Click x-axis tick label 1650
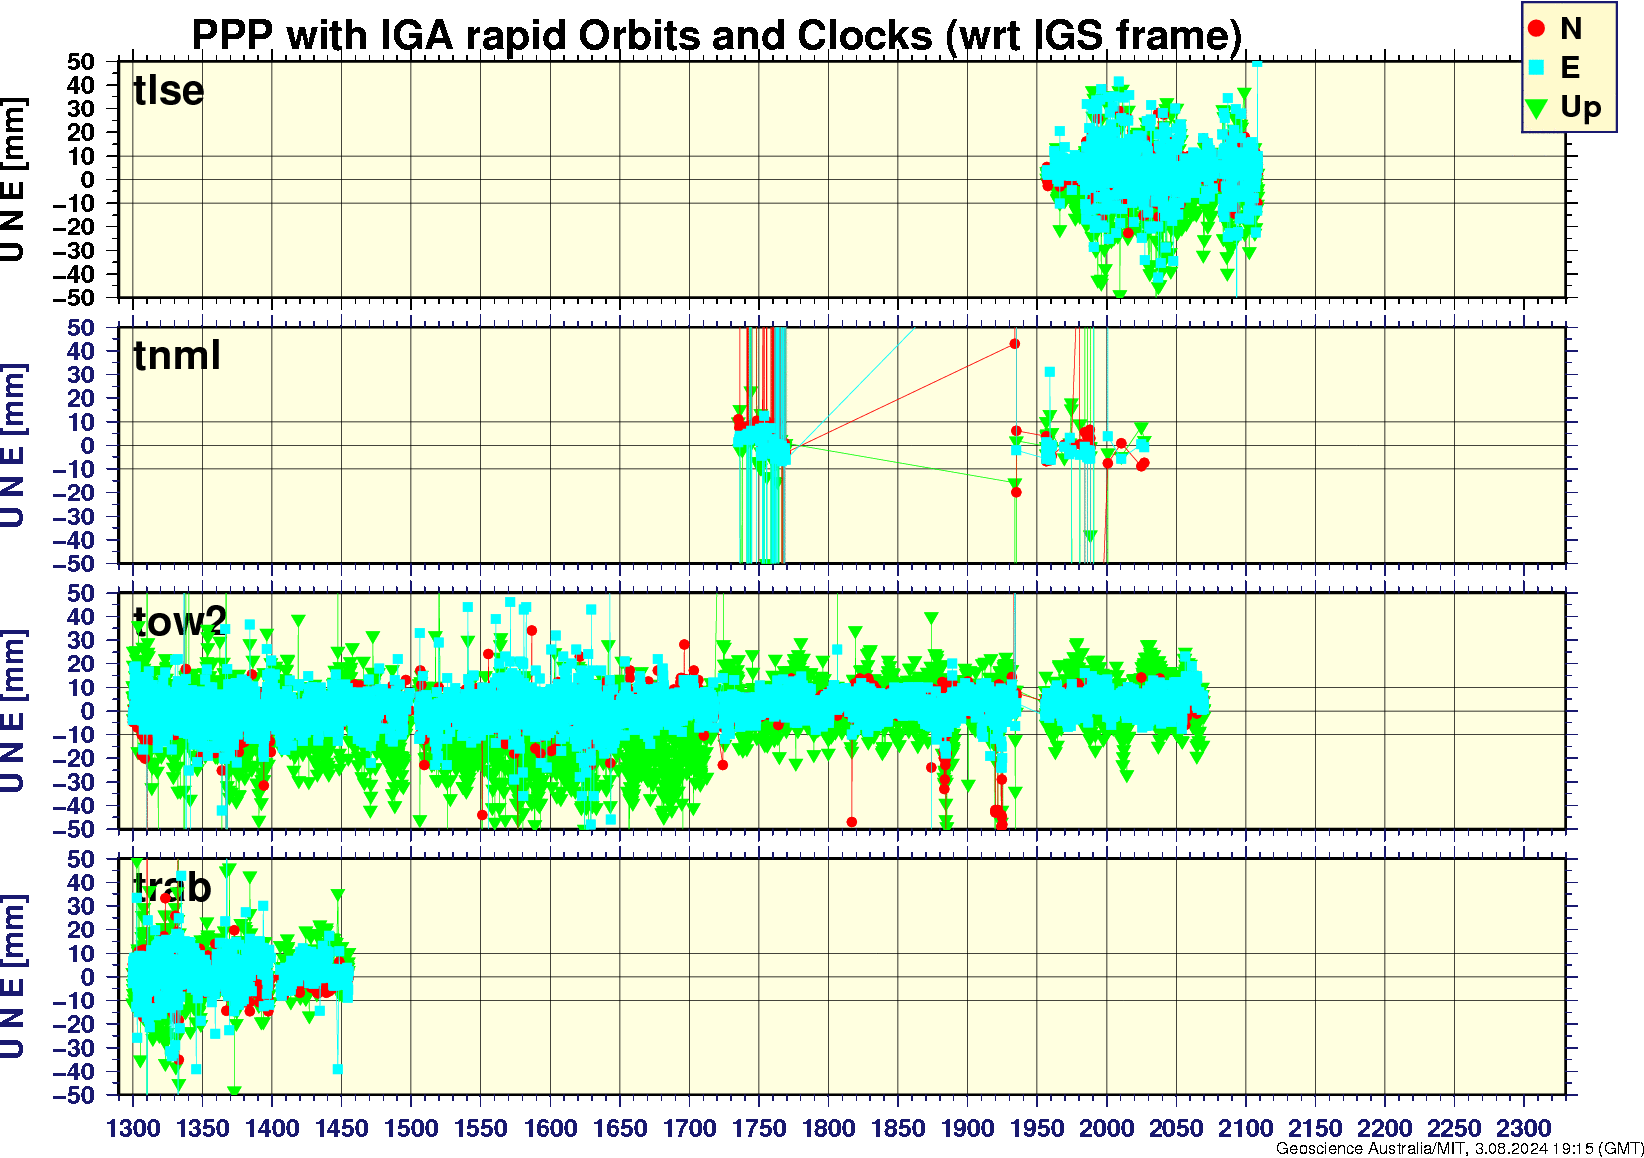 tap(620, 1128)
